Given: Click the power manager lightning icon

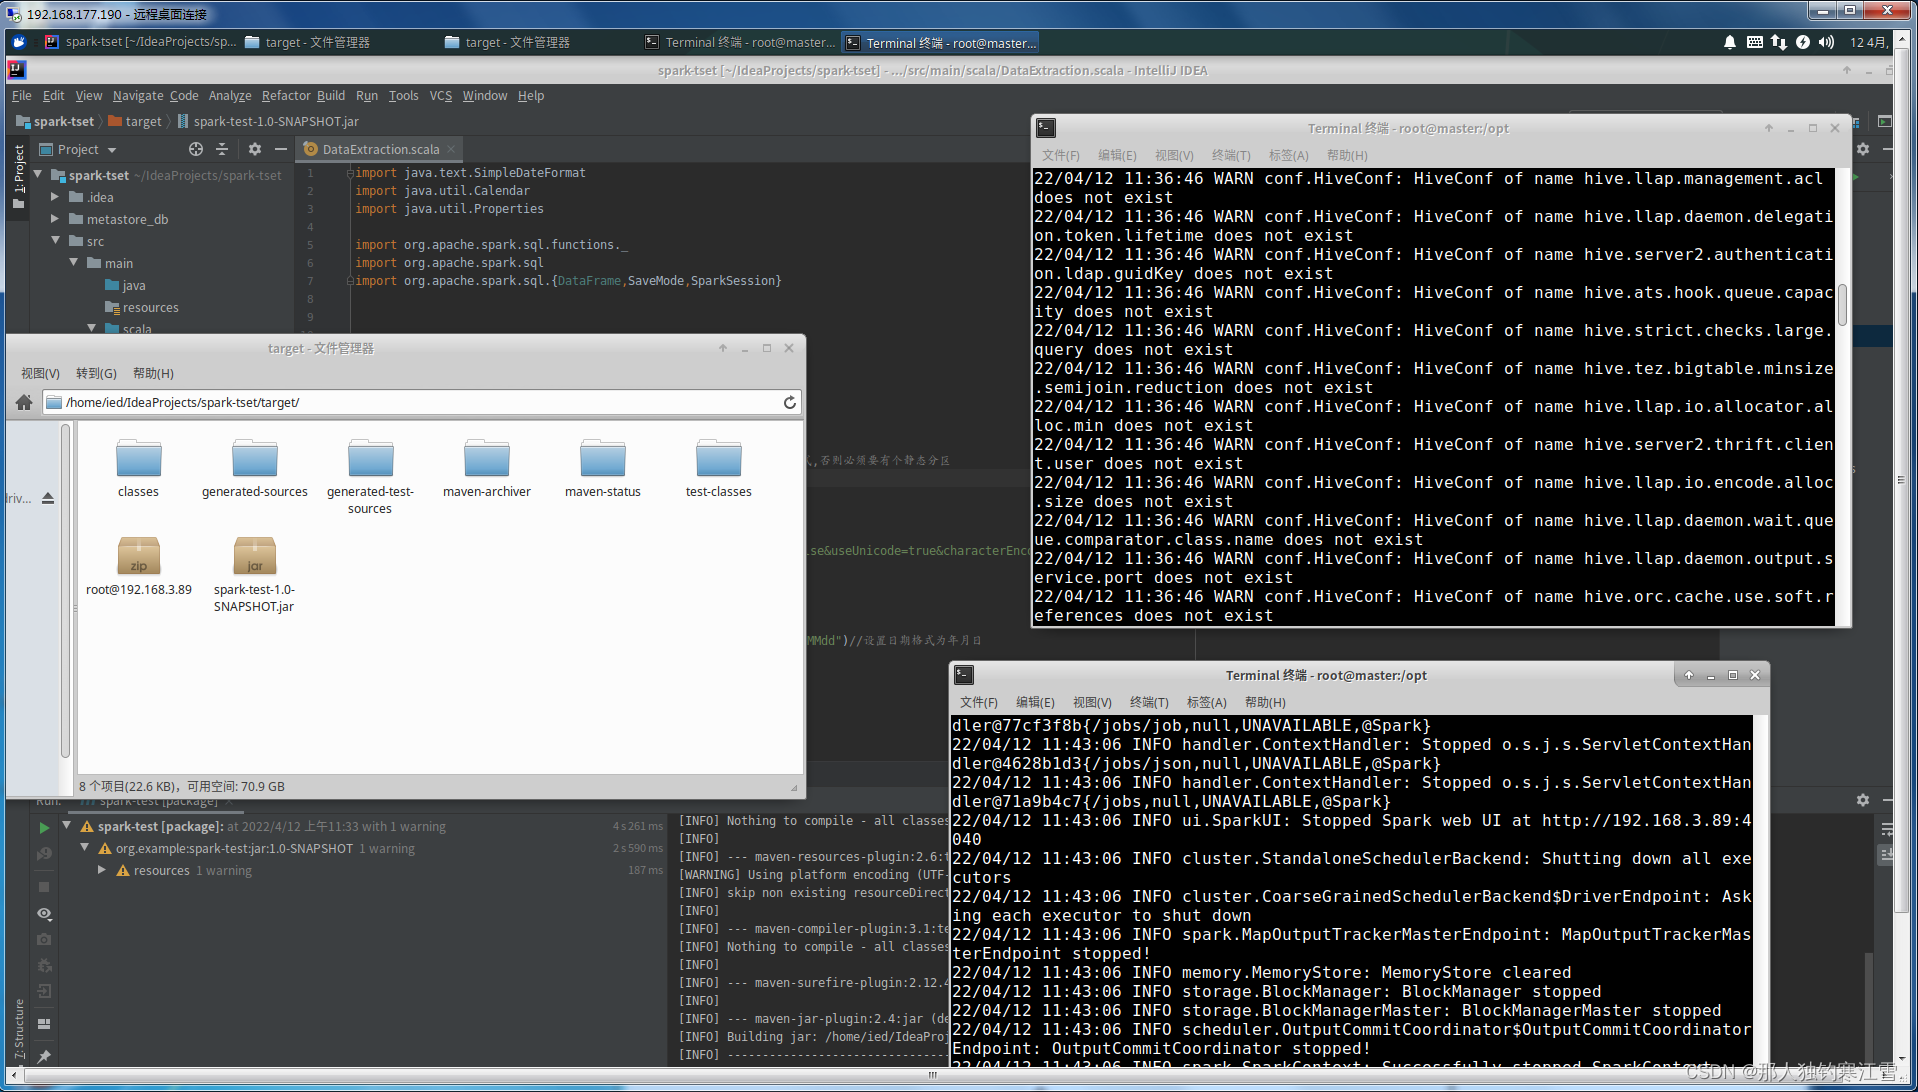Looking at the screenshot, I should (x=1802, y=42).
